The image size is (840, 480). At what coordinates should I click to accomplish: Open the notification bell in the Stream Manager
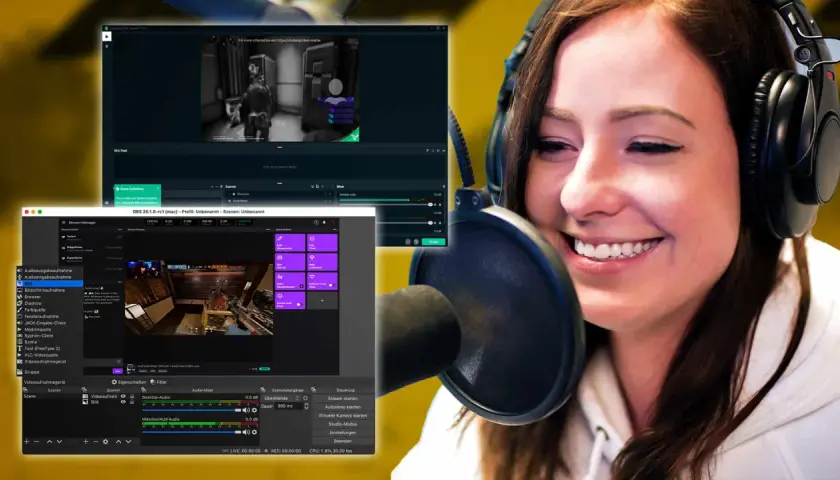click(324, 222)
